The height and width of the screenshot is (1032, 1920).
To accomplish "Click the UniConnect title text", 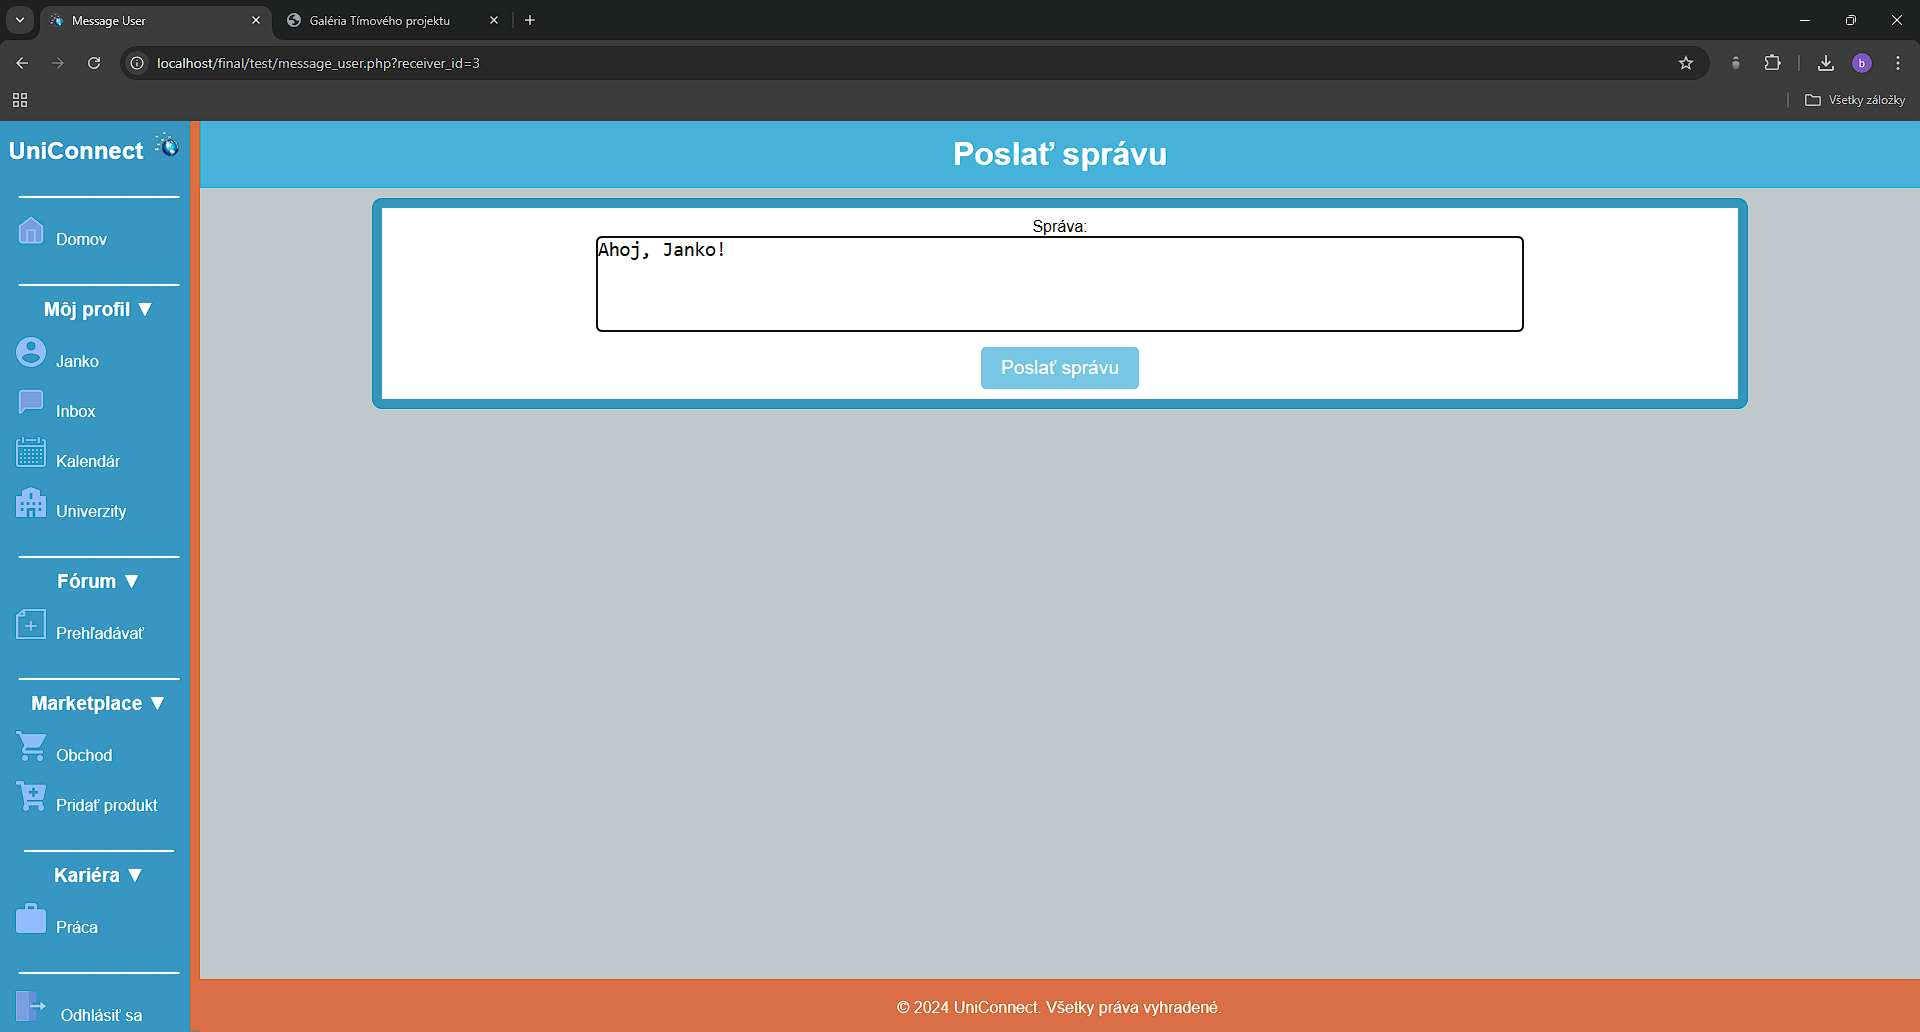I will [x=76, y=151].
